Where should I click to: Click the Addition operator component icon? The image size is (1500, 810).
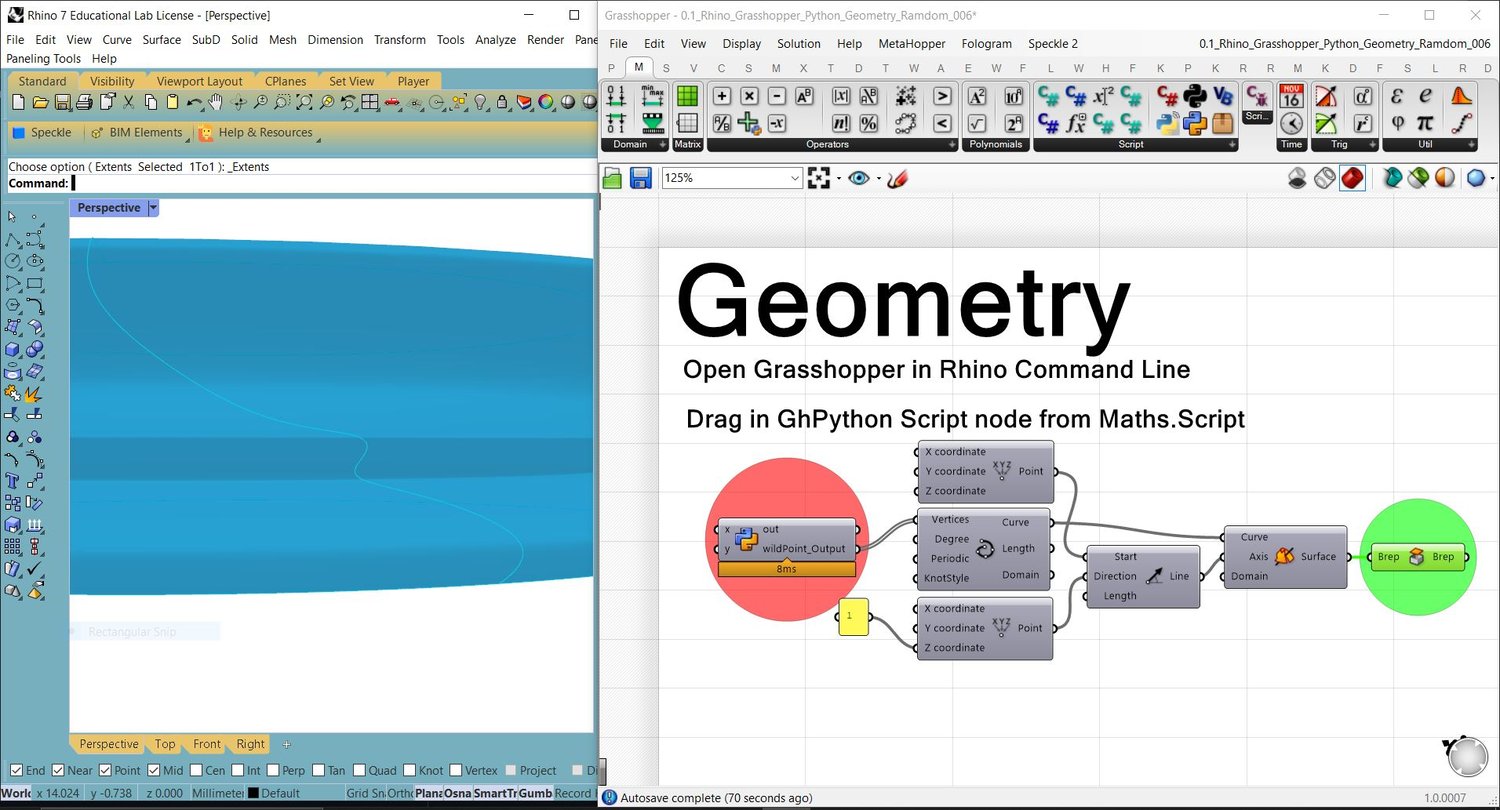[721, 96]
